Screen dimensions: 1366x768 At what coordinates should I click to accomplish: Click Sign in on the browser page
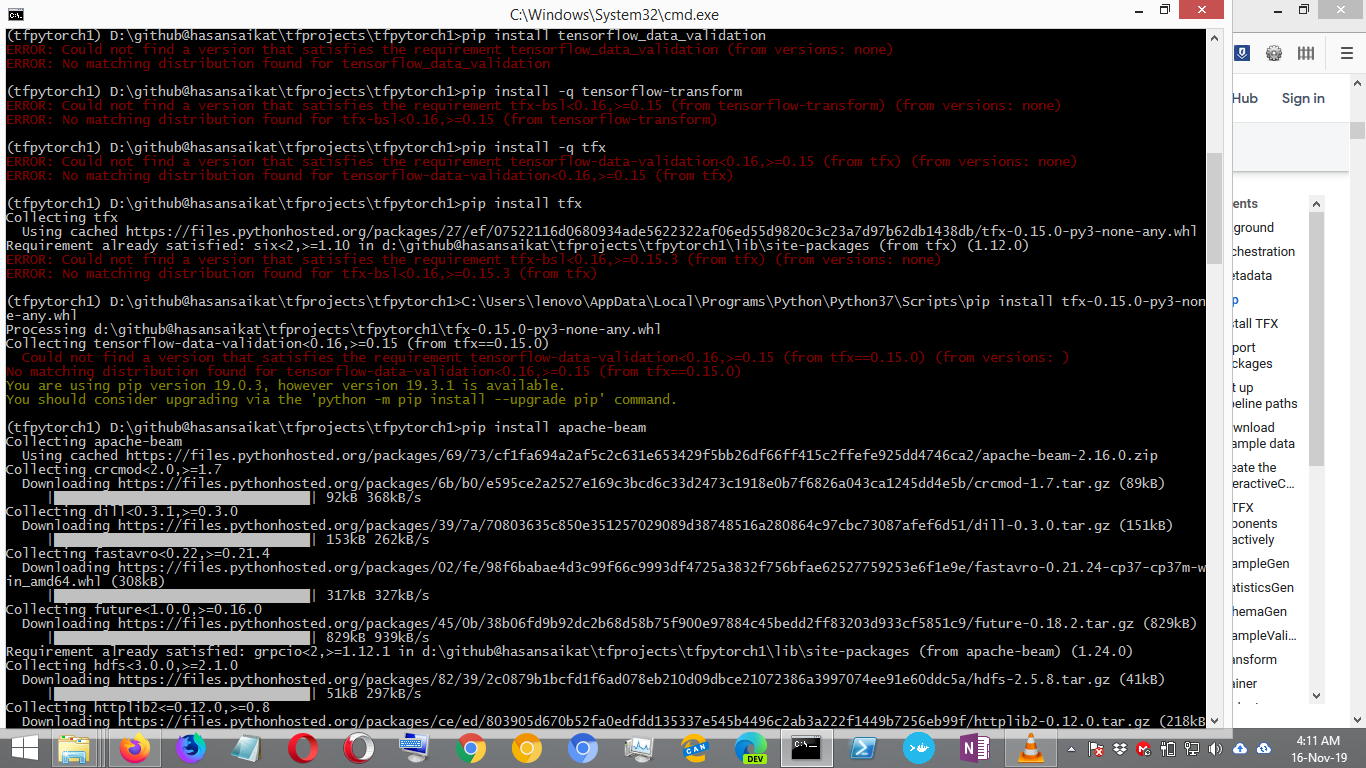(x=1303, y=98)
